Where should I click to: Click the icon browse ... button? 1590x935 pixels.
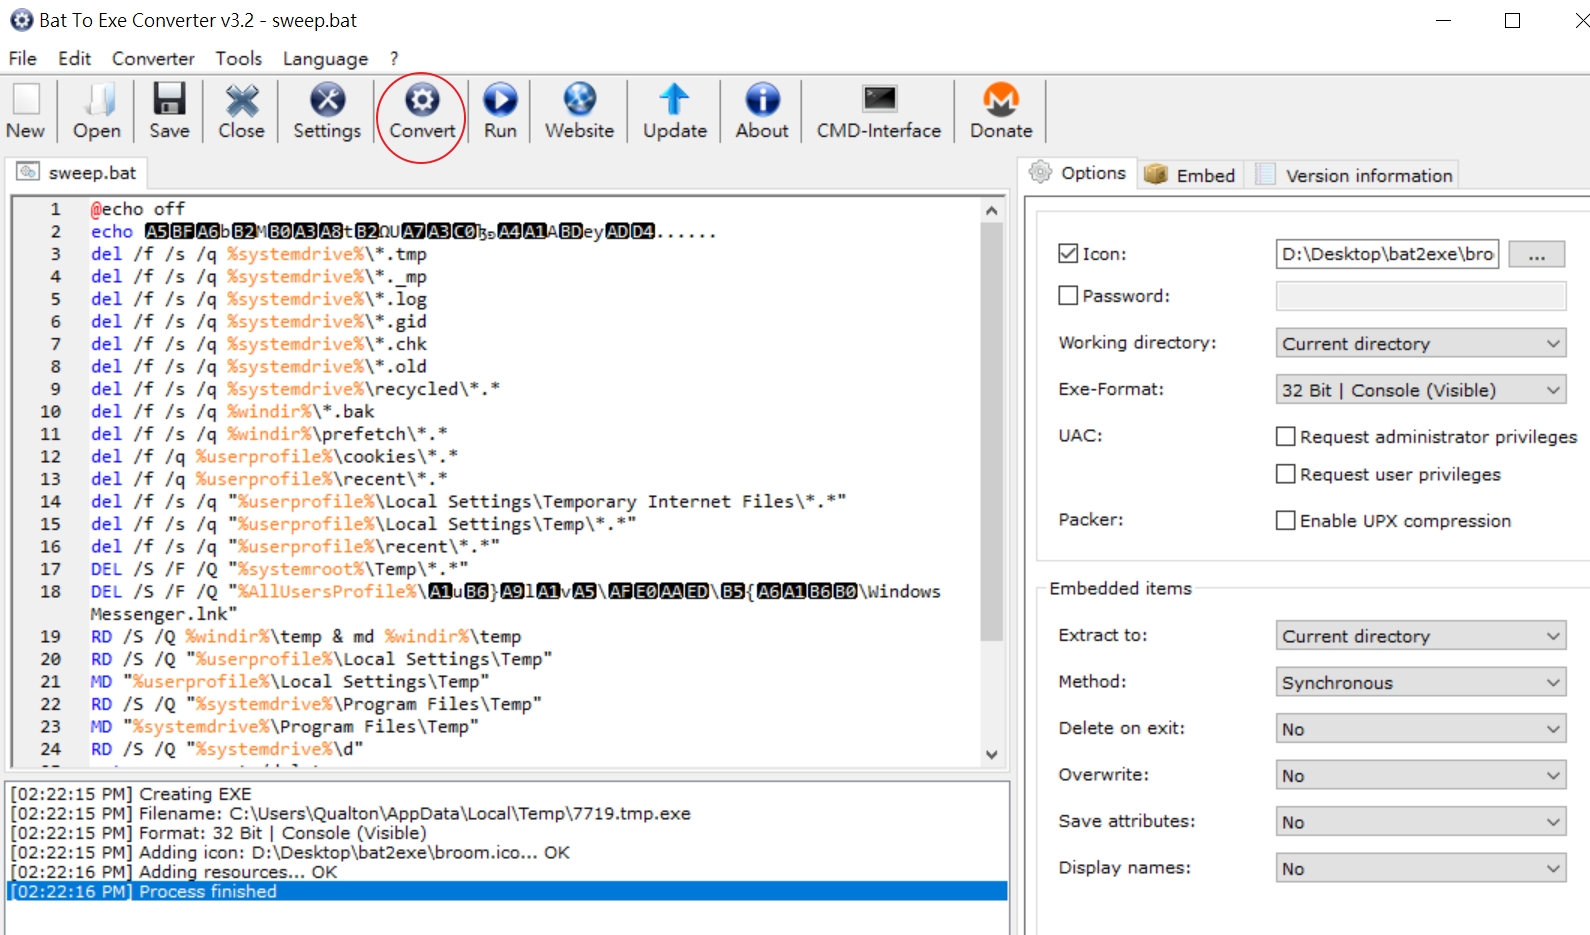point(1536,254)
